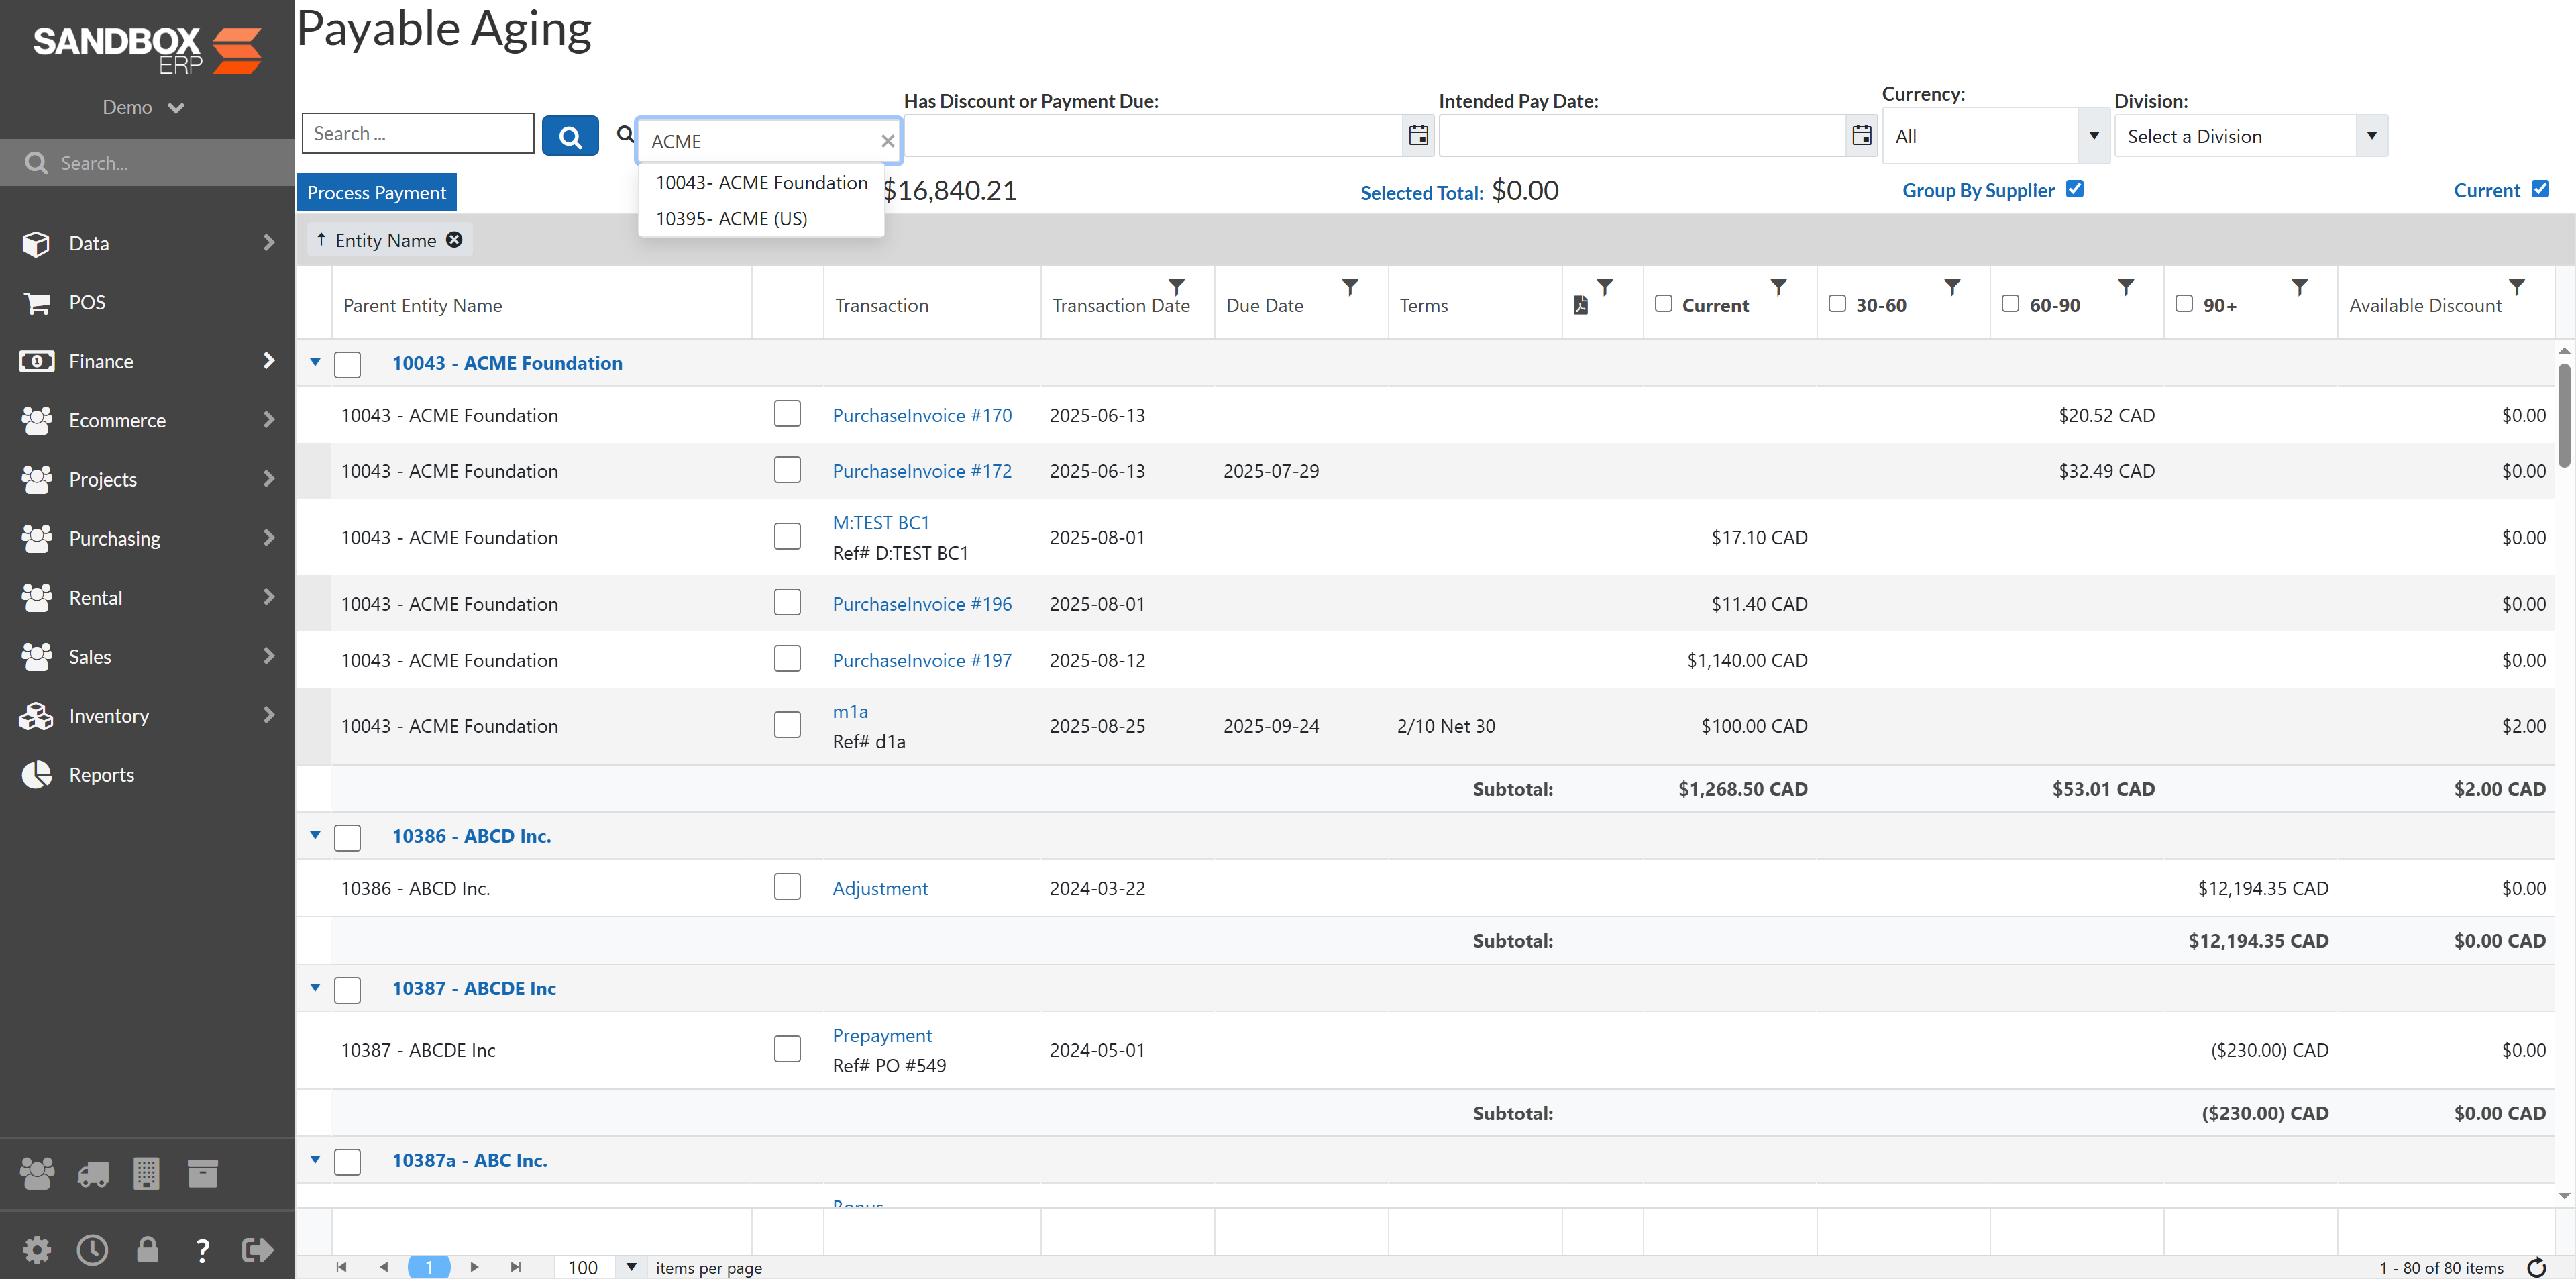Screen dimensions: 2576x1279
Task: Open the people group shortcut icon
Action: 37,1173
